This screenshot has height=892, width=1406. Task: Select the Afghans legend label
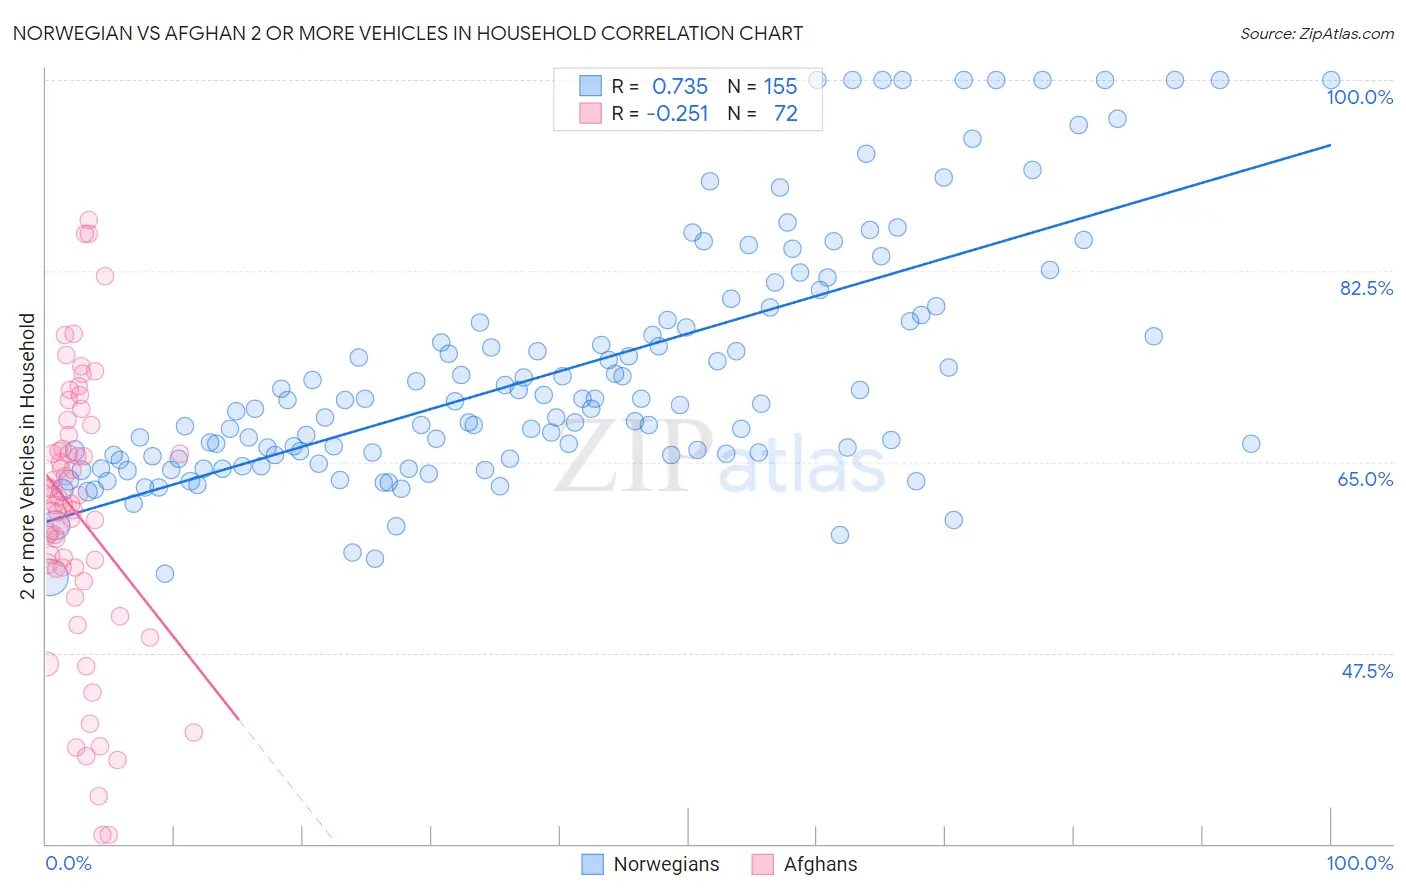point(820,864)
